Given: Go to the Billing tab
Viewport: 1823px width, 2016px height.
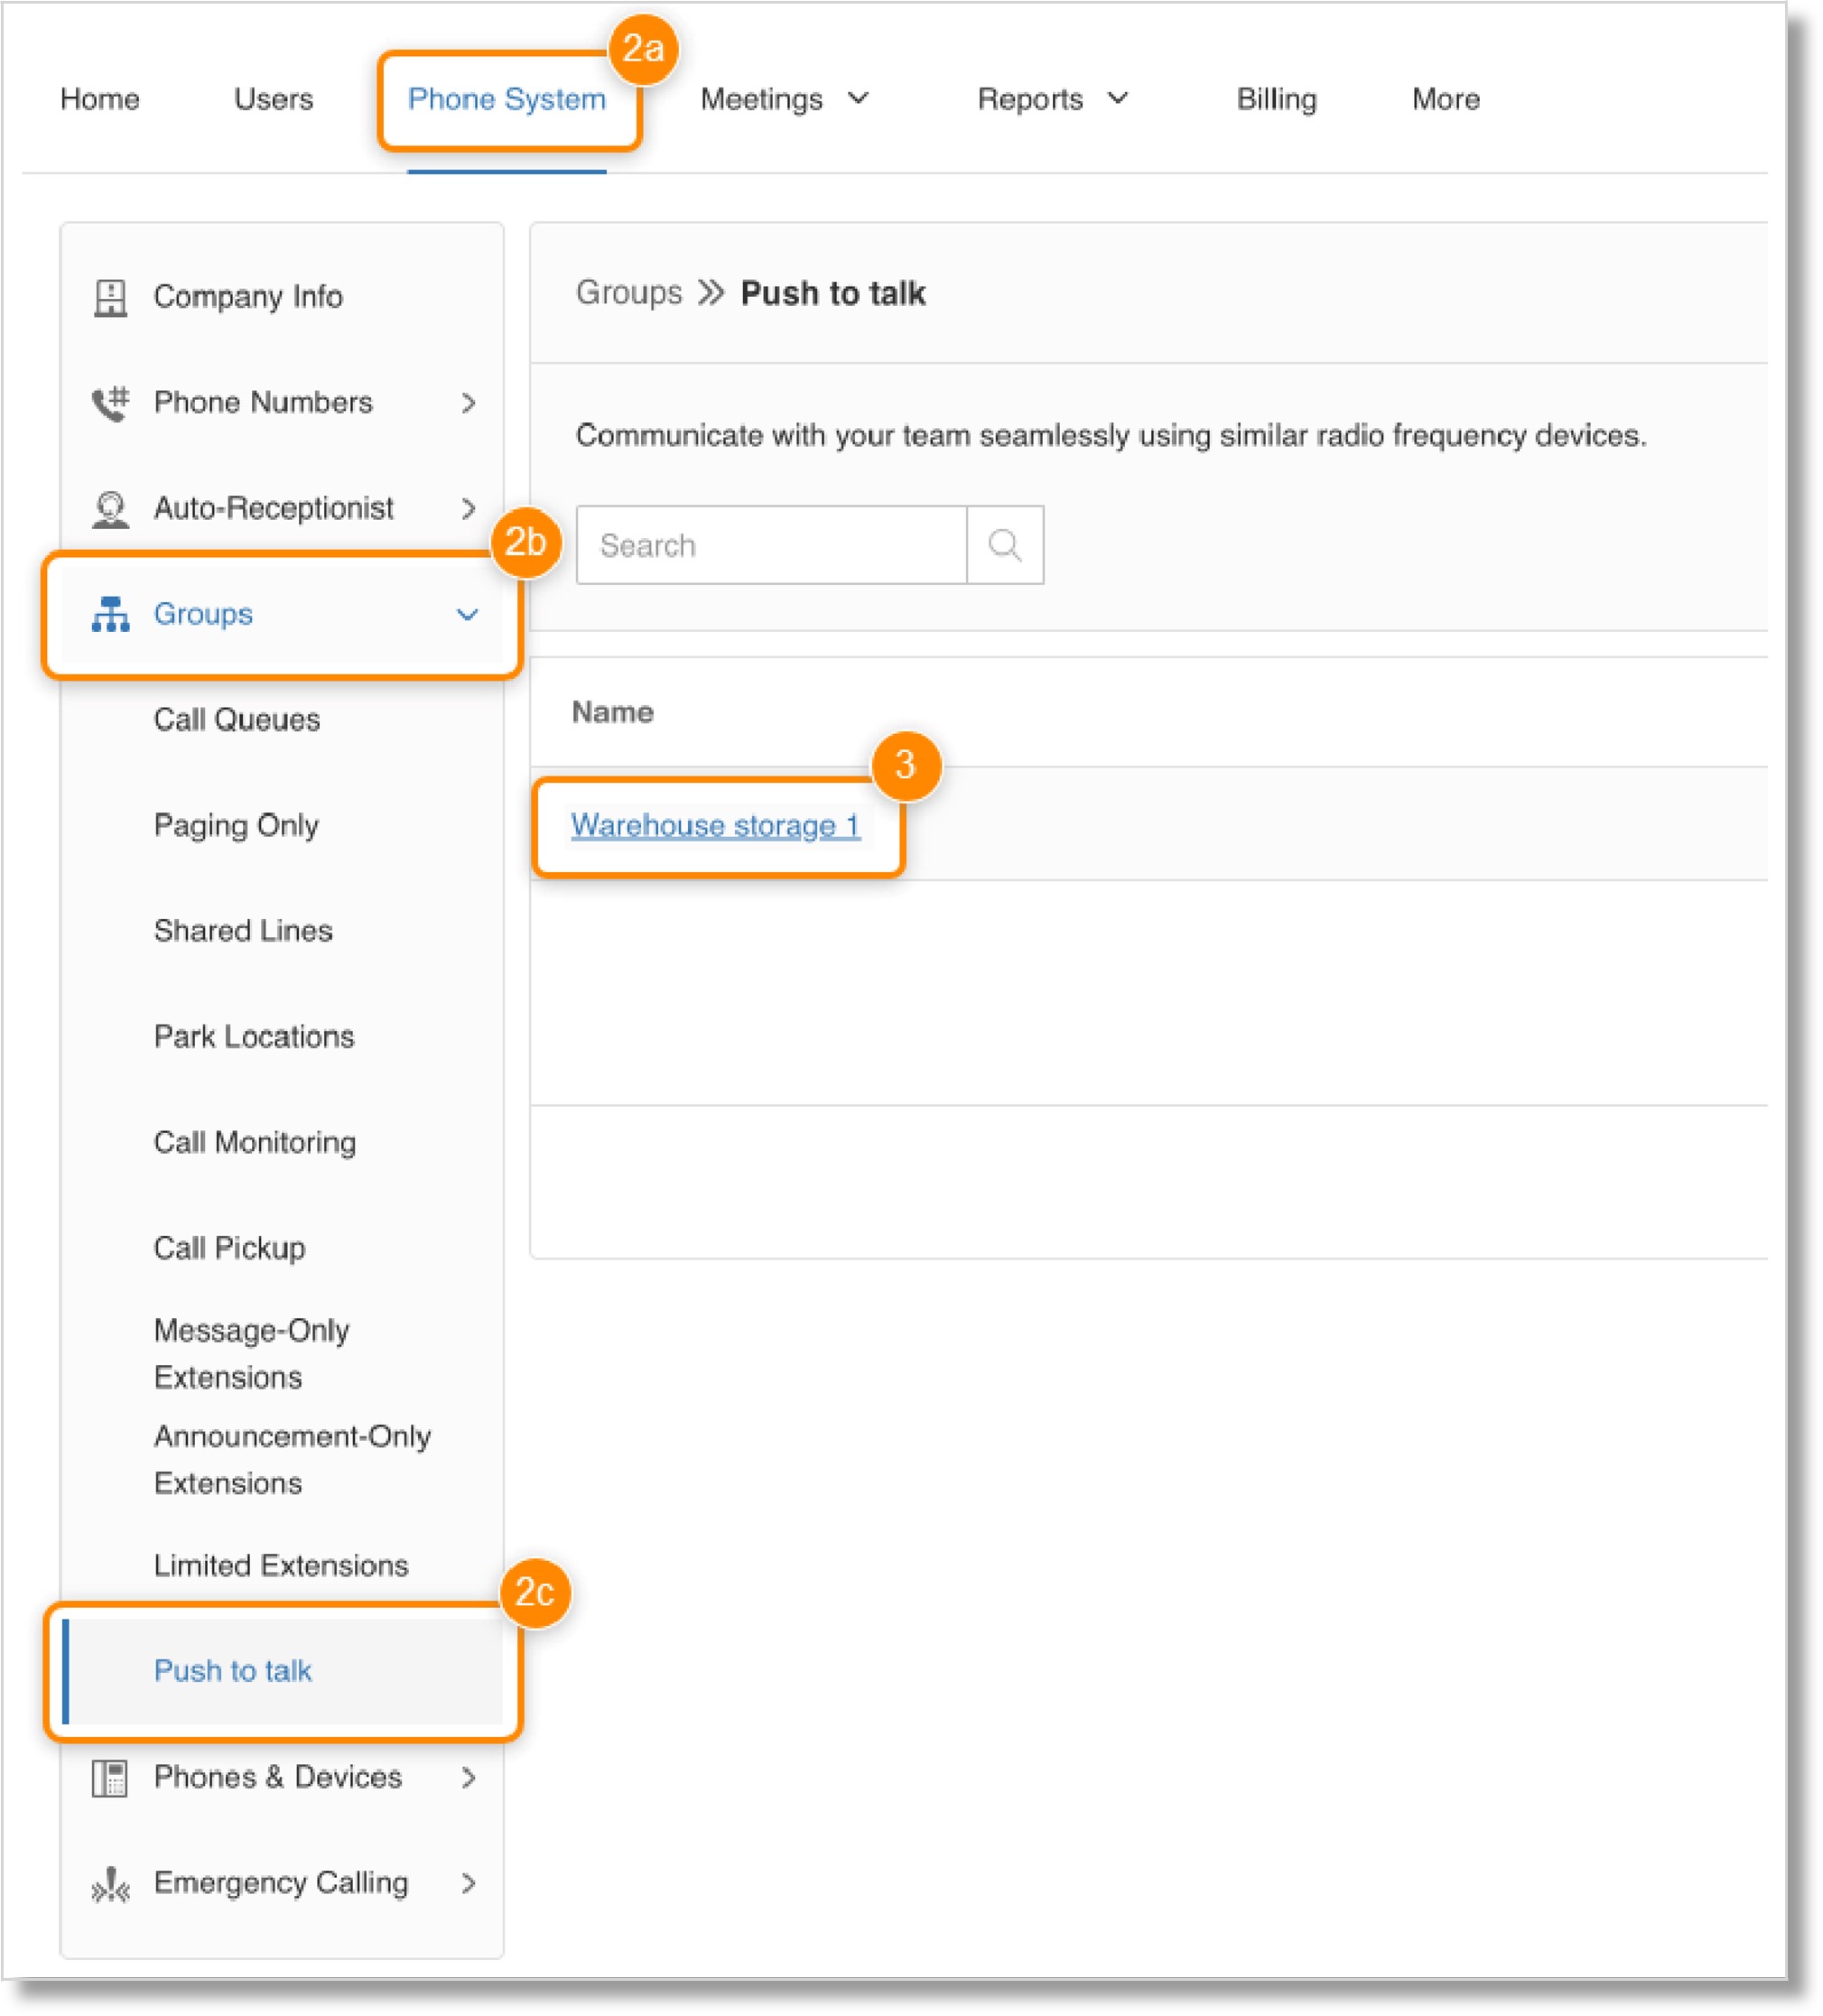Looking at the screenshot, I should pyautogui.click(x=1276, y=99).
